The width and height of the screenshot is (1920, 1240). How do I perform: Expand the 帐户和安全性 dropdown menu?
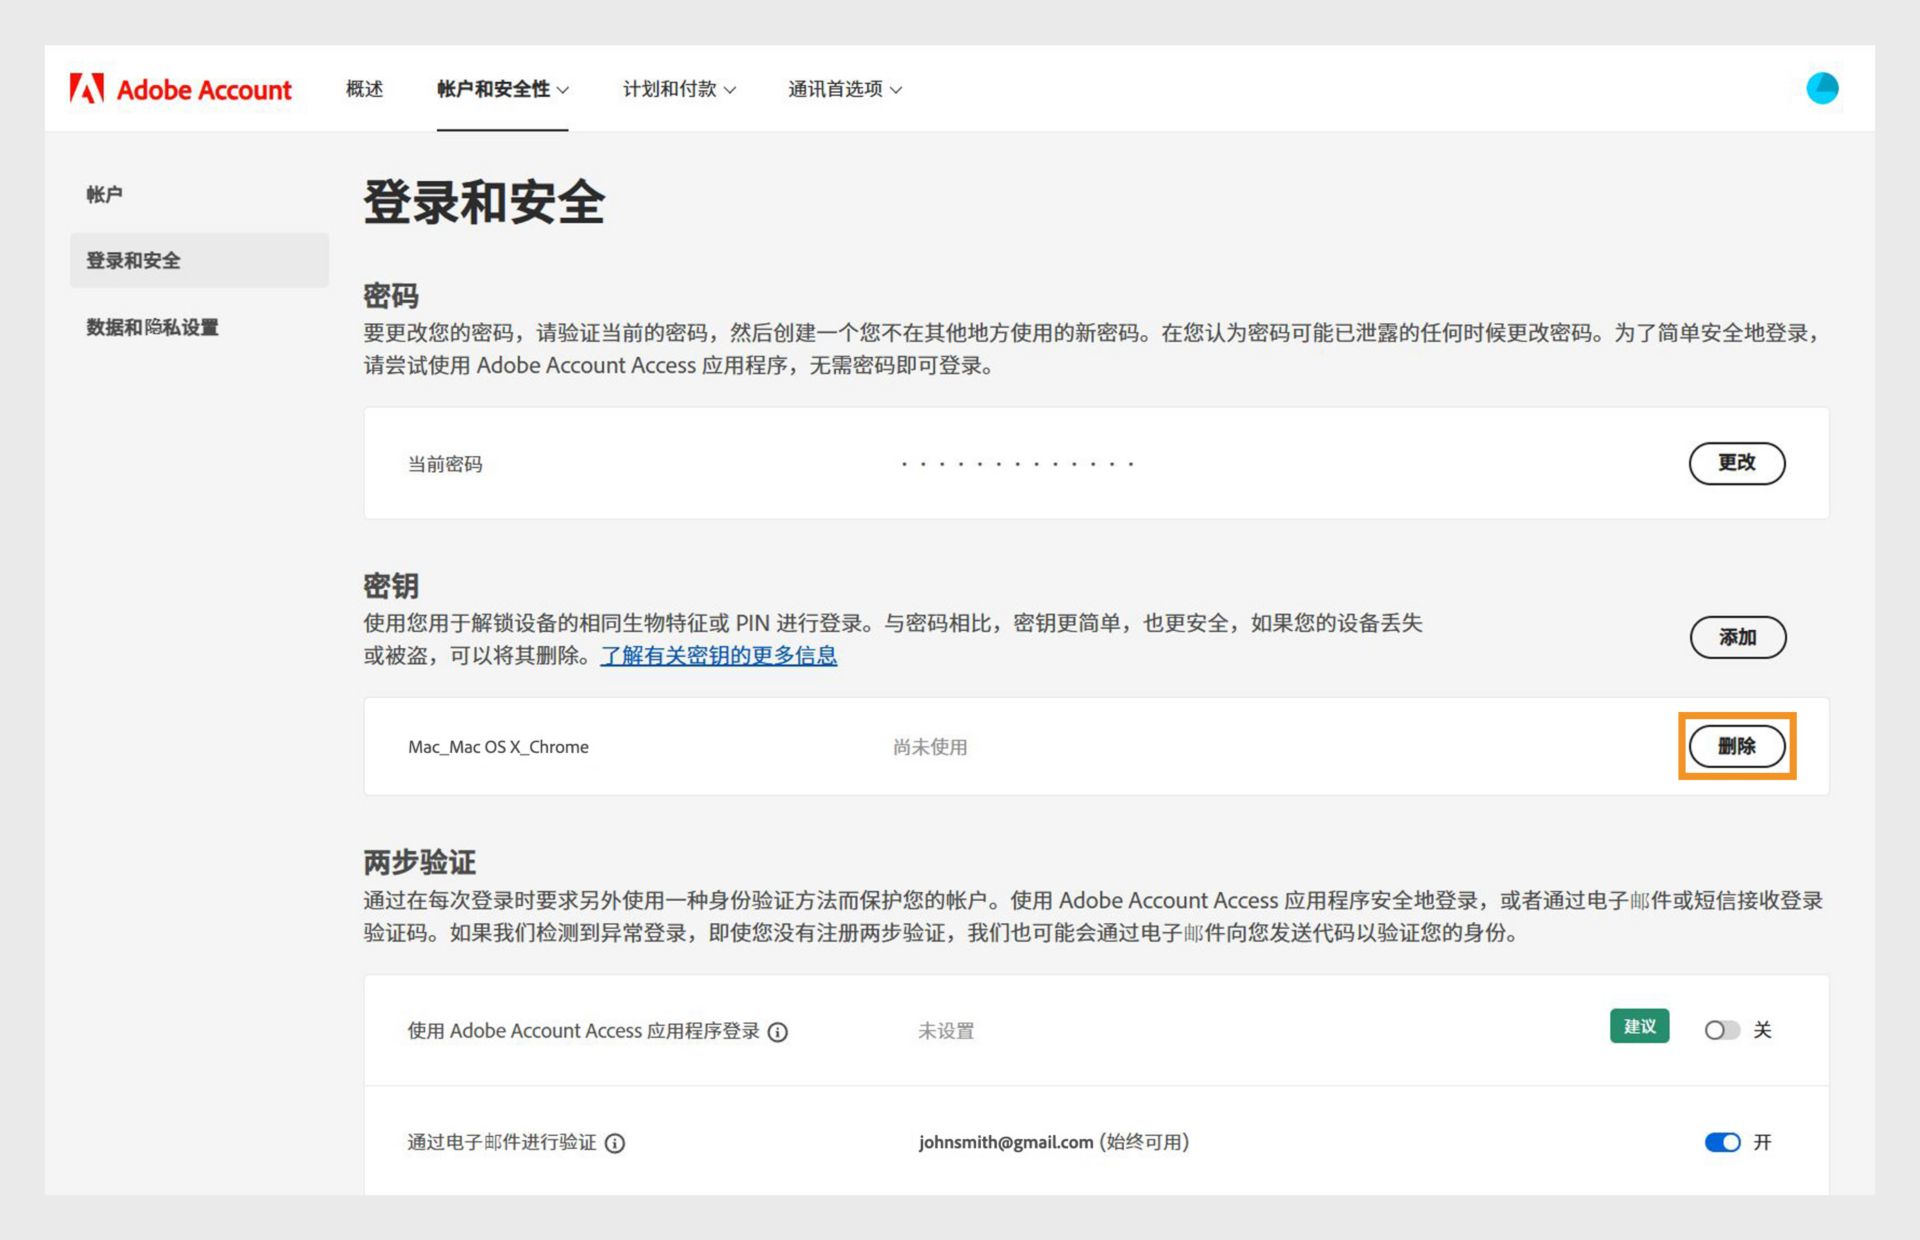point(502,89)
